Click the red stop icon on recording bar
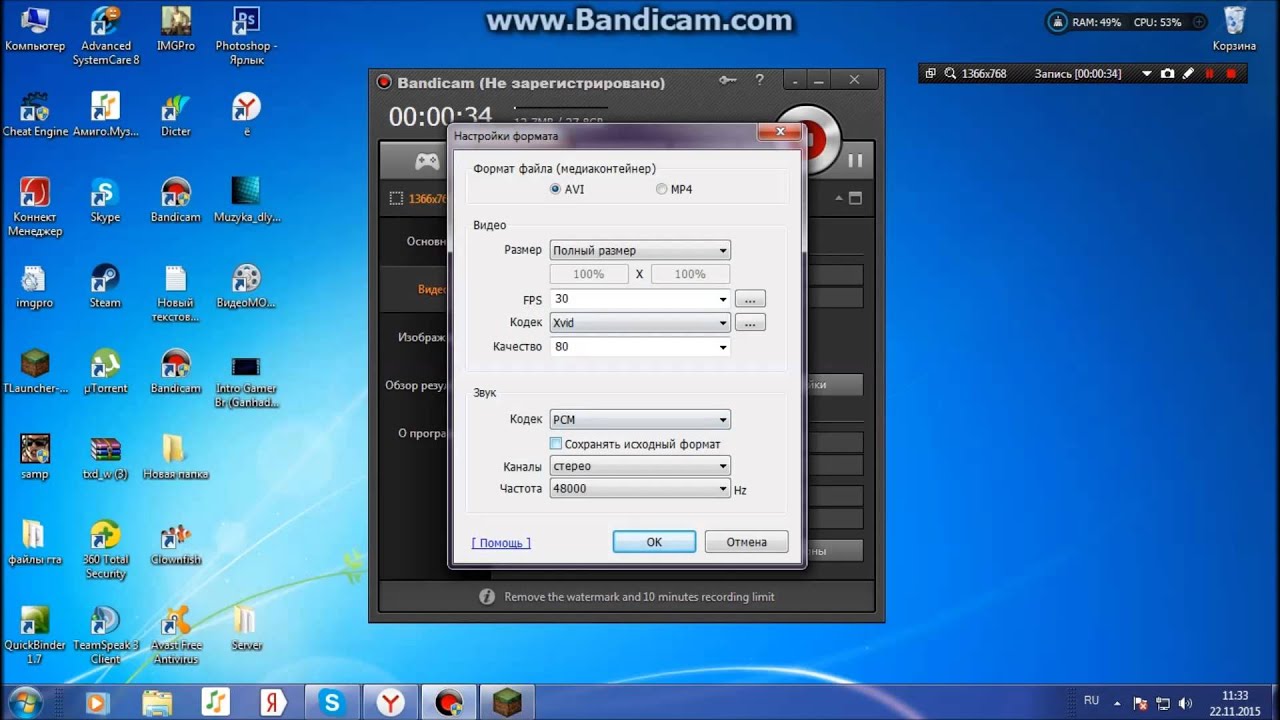Image resolution: width=1280 pixels, height=720 pixels. (1231, 73)
